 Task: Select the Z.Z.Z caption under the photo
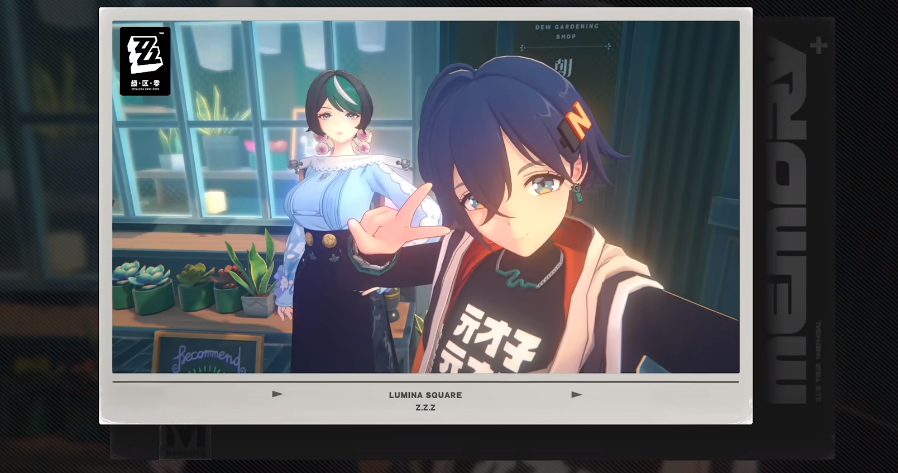click(x=426, y=408)
